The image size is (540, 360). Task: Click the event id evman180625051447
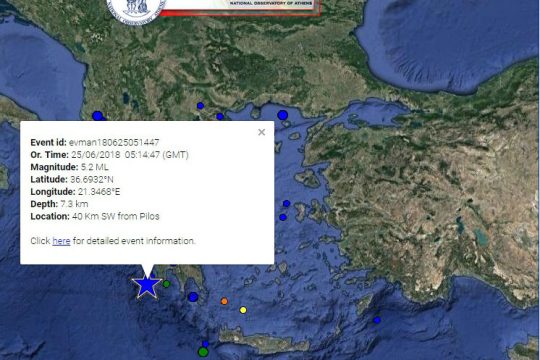click(114, 142)
